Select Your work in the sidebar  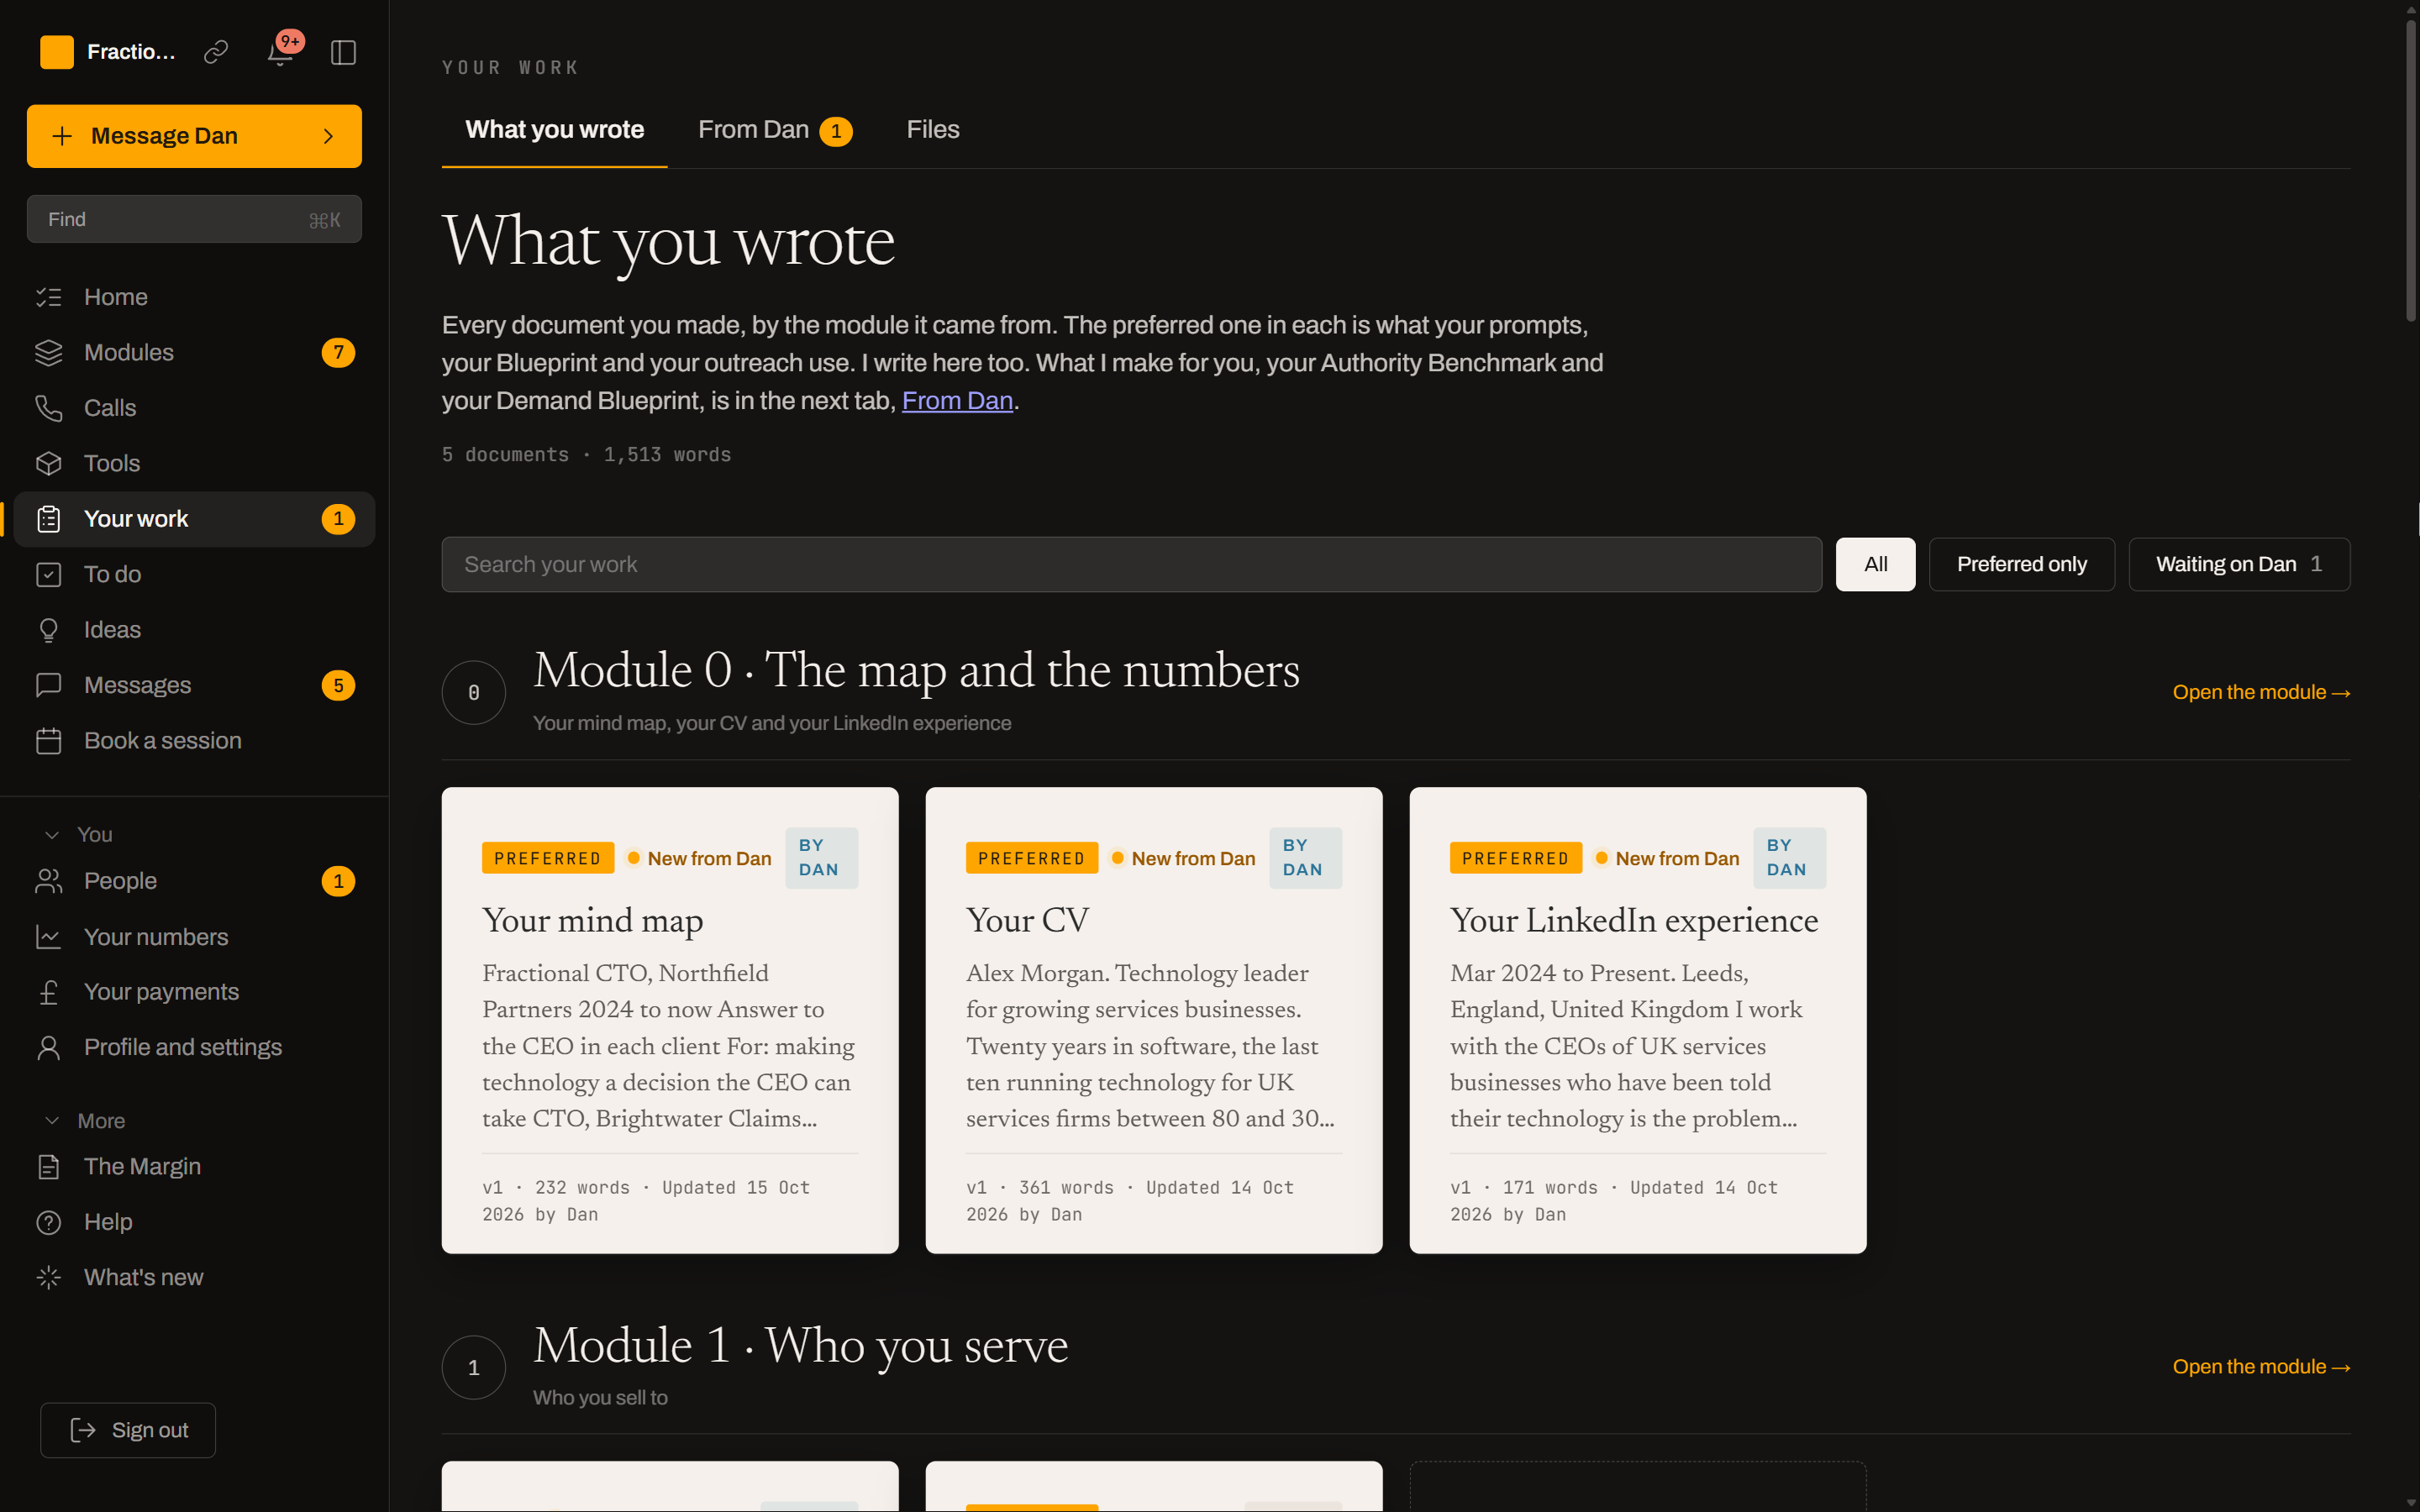[194, 519]
